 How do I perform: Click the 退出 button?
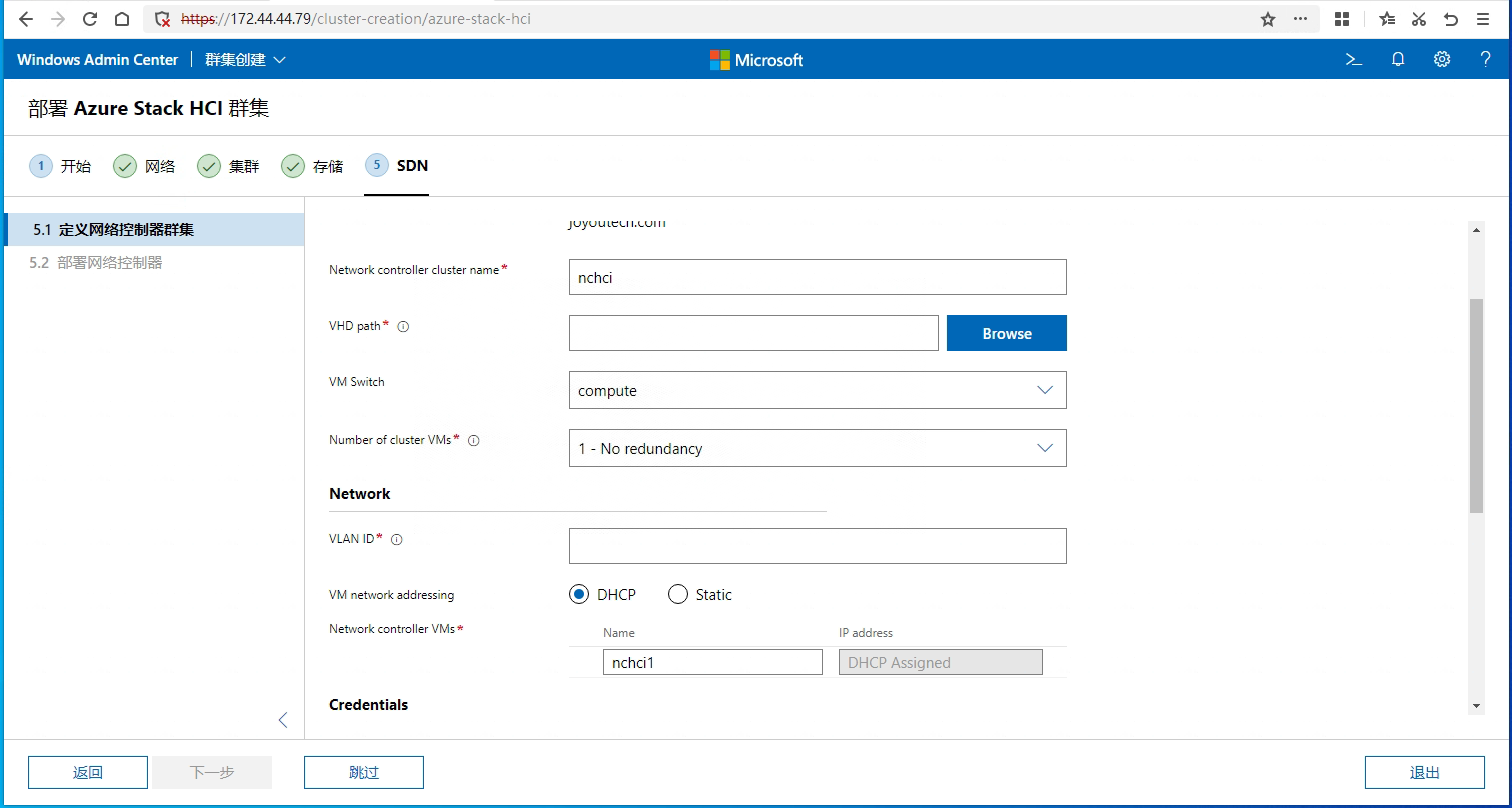pyautogui.click(x=1425, y=772)
